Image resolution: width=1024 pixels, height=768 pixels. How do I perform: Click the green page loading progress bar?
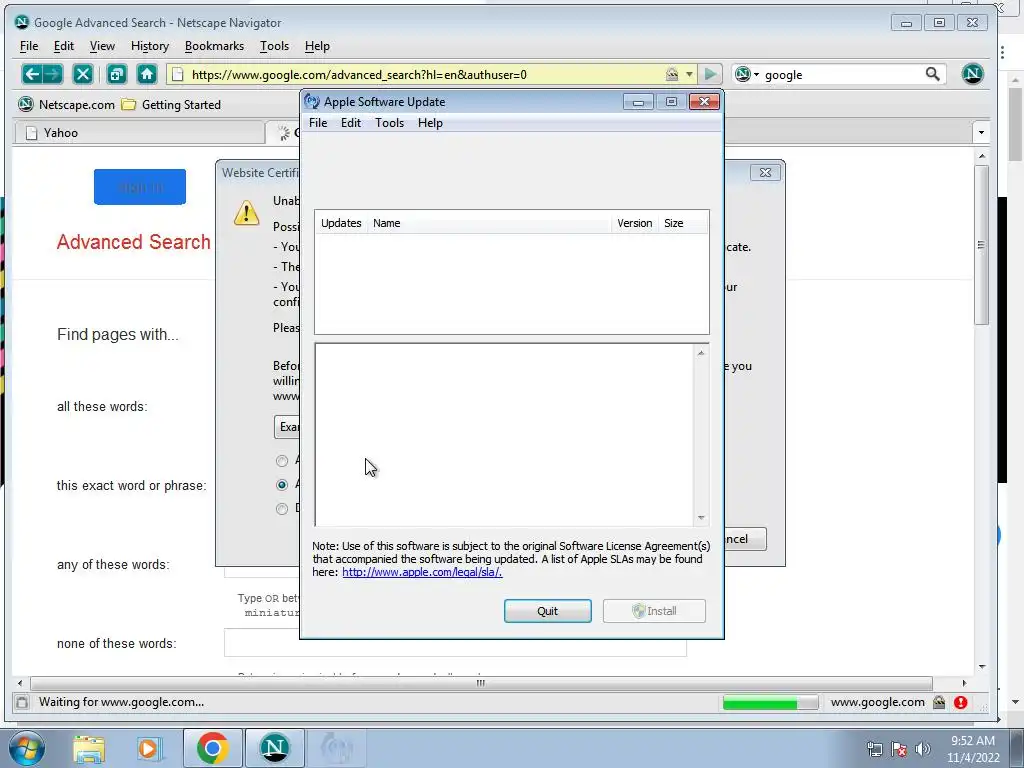[x=770, y=702]
